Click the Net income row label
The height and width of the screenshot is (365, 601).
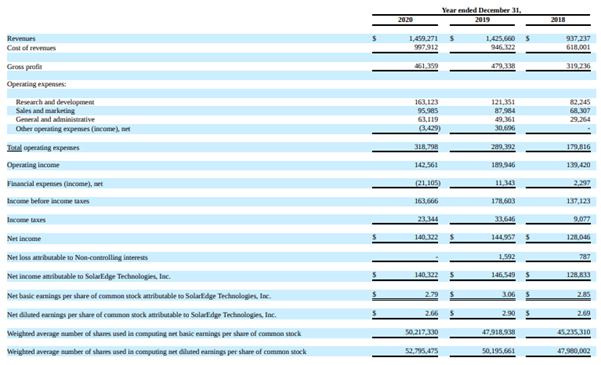coord(24,238)
